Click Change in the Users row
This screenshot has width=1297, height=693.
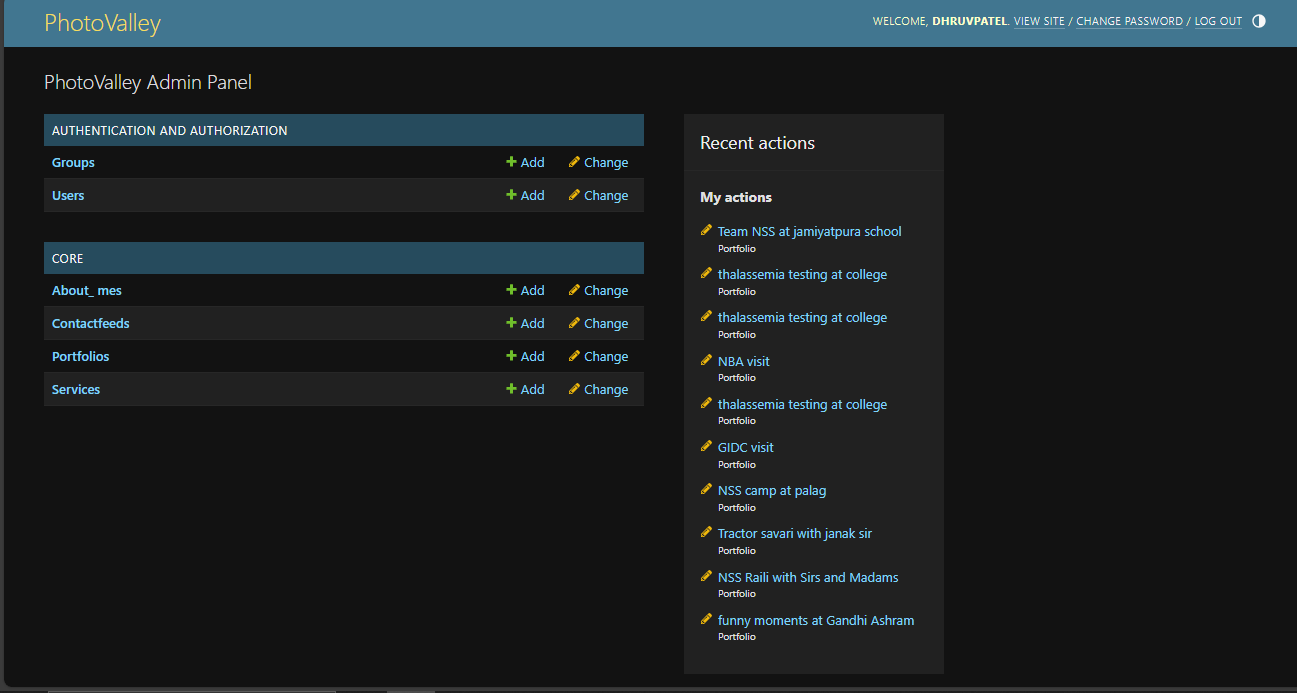click(598, 195)
